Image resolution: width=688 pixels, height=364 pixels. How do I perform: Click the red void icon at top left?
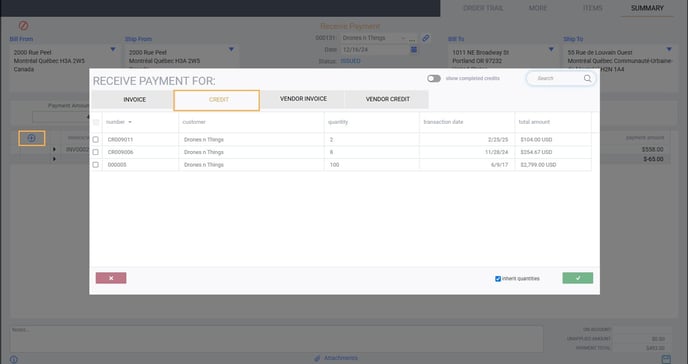click(24, 26)
